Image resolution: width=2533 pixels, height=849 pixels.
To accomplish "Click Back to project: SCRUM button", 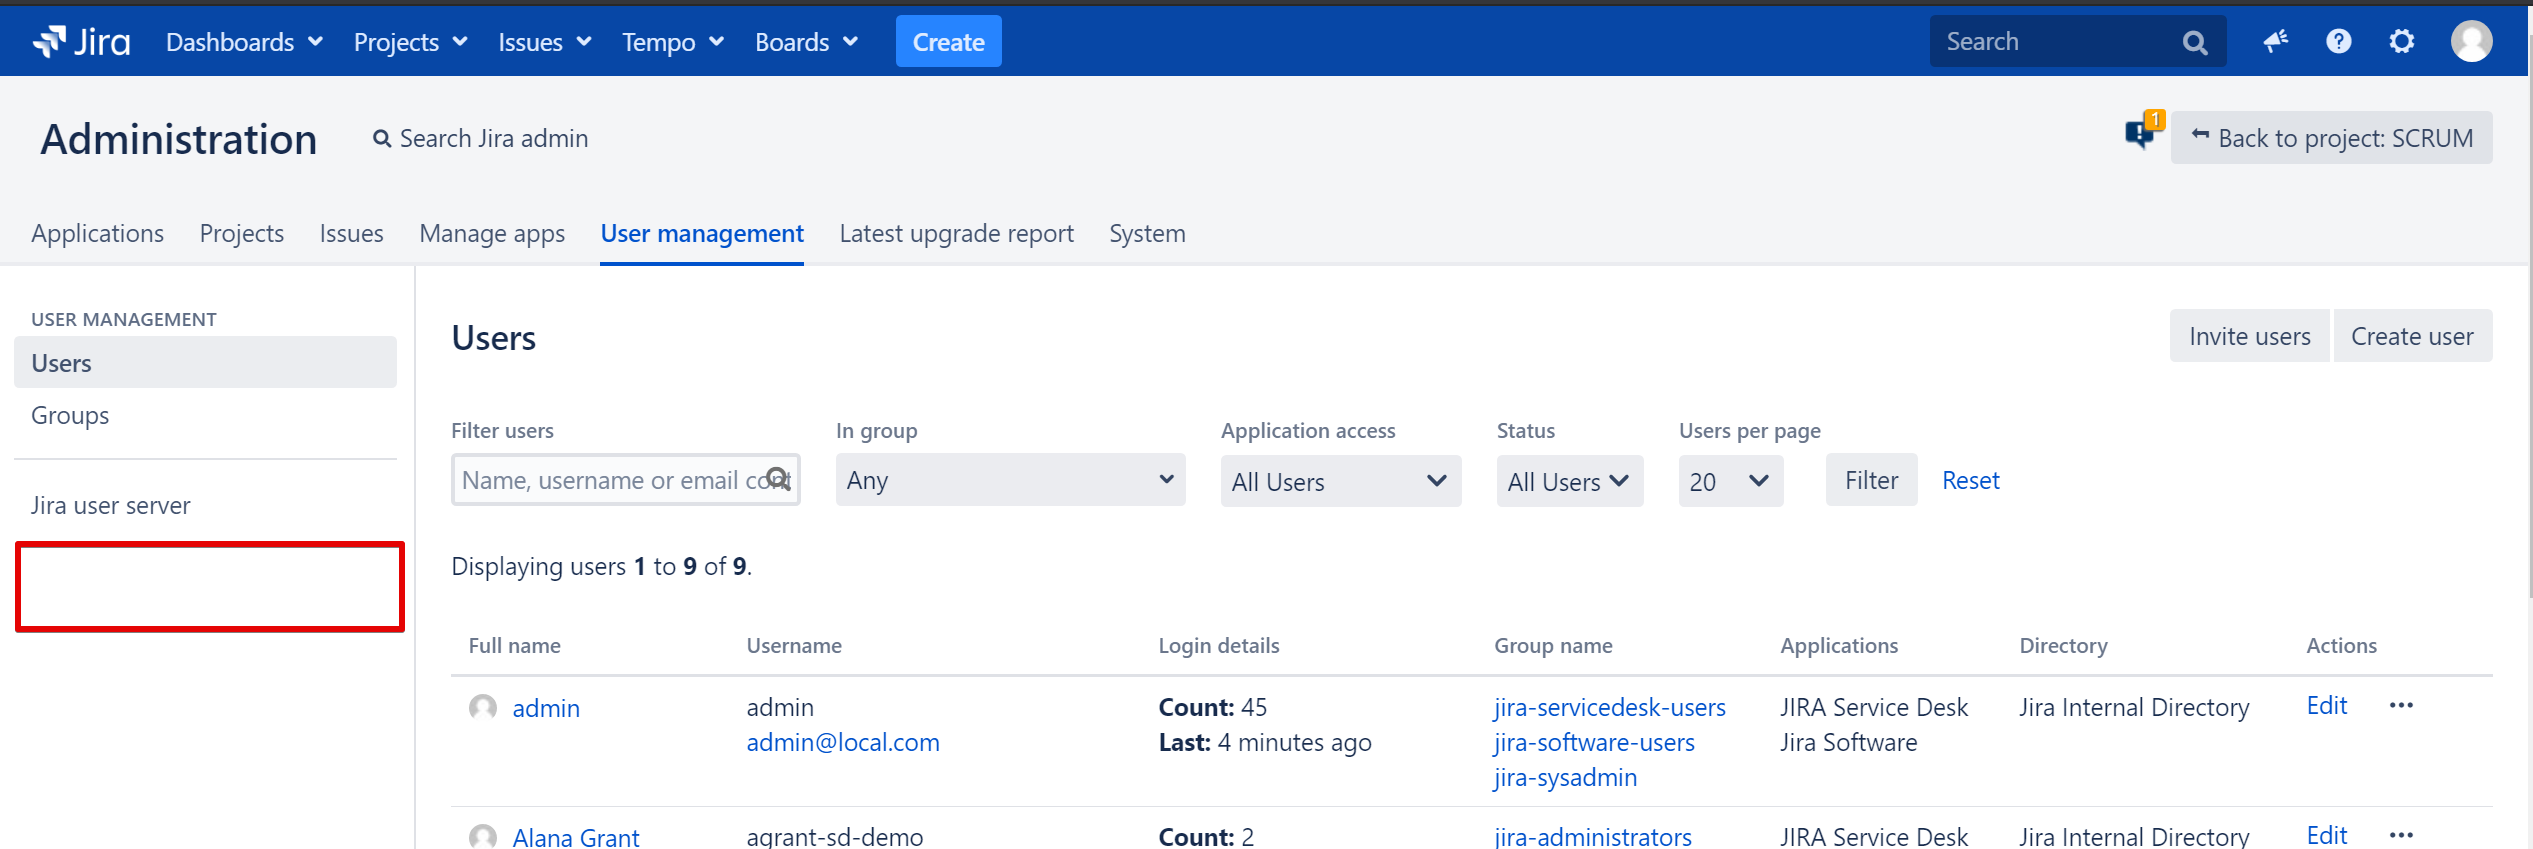I will 2331,138.
